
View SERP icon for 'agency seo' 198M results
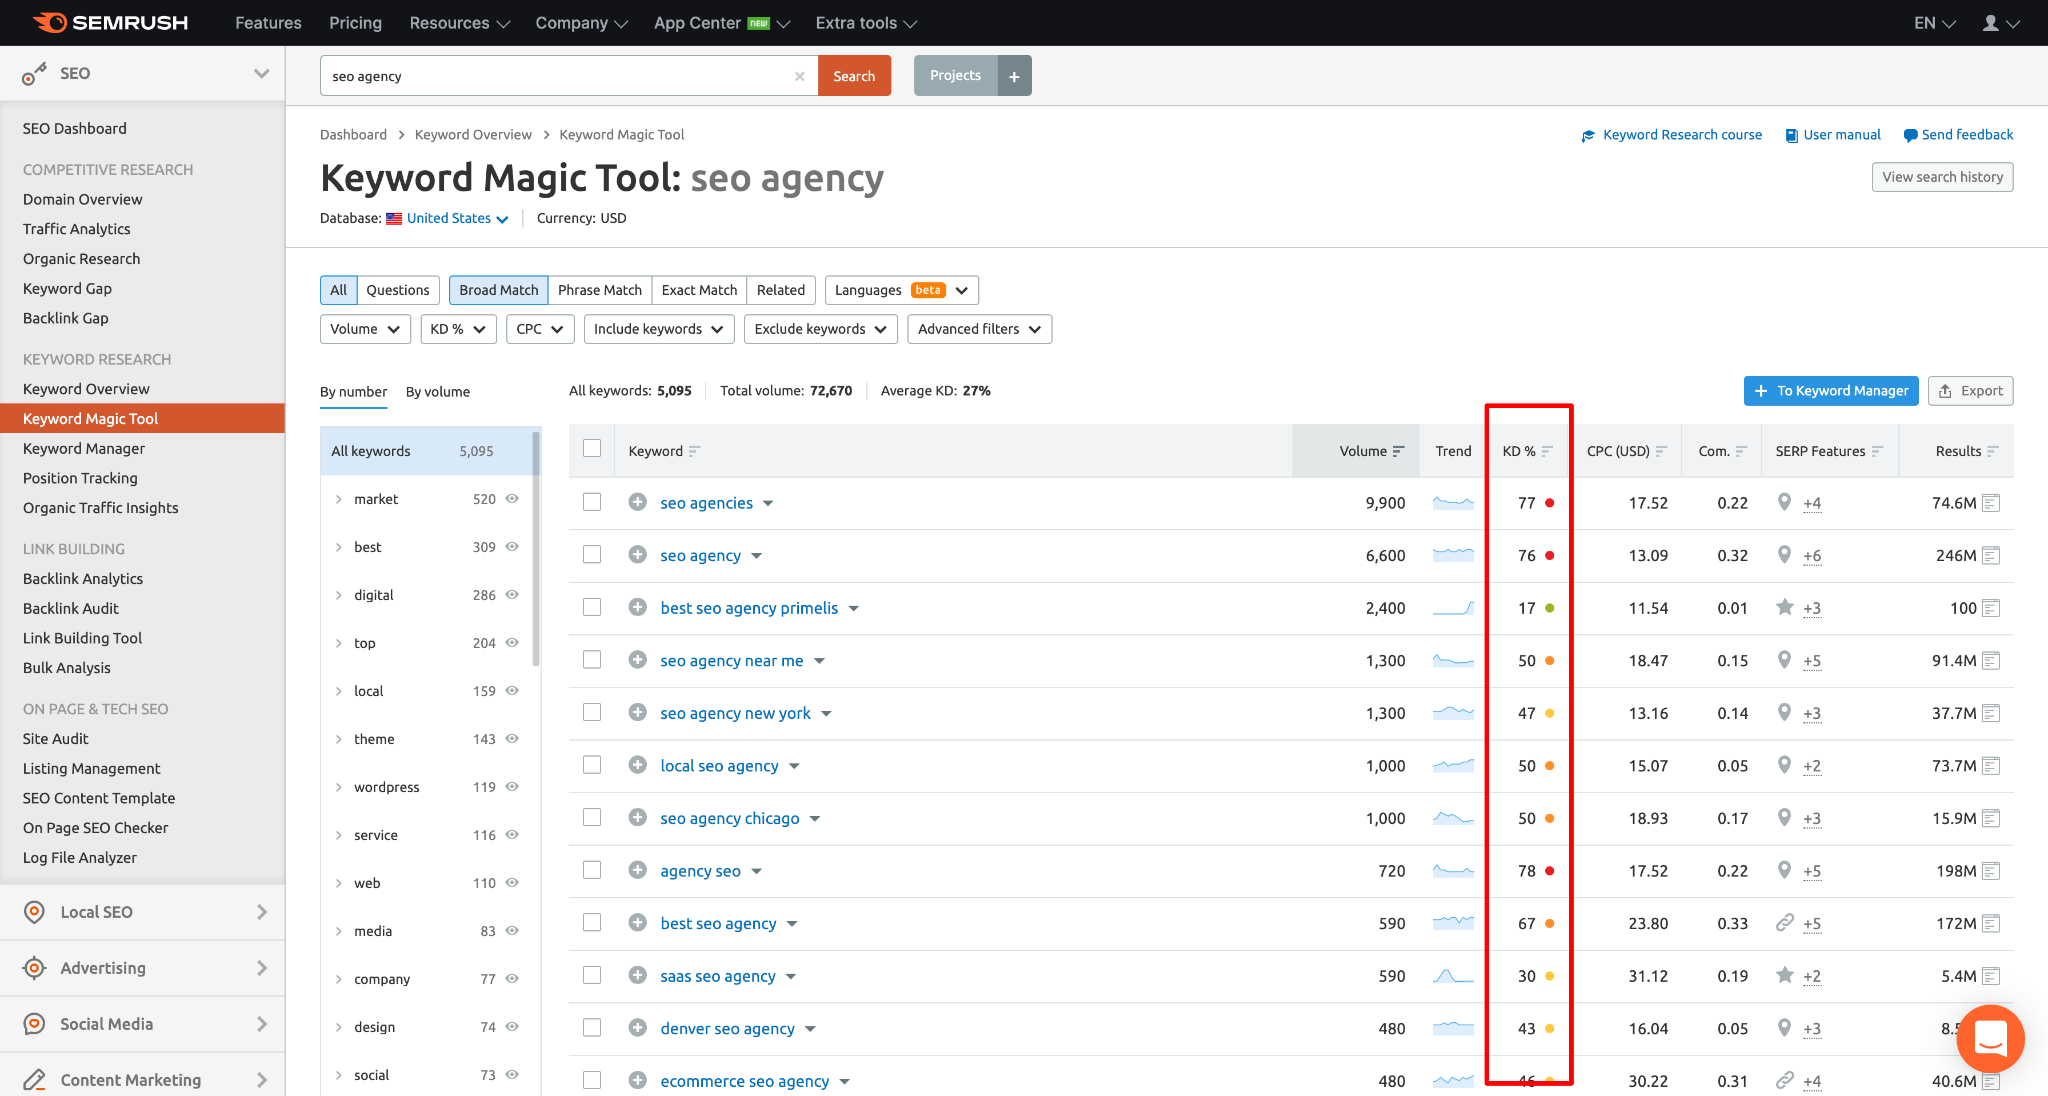click(1991, 871)
